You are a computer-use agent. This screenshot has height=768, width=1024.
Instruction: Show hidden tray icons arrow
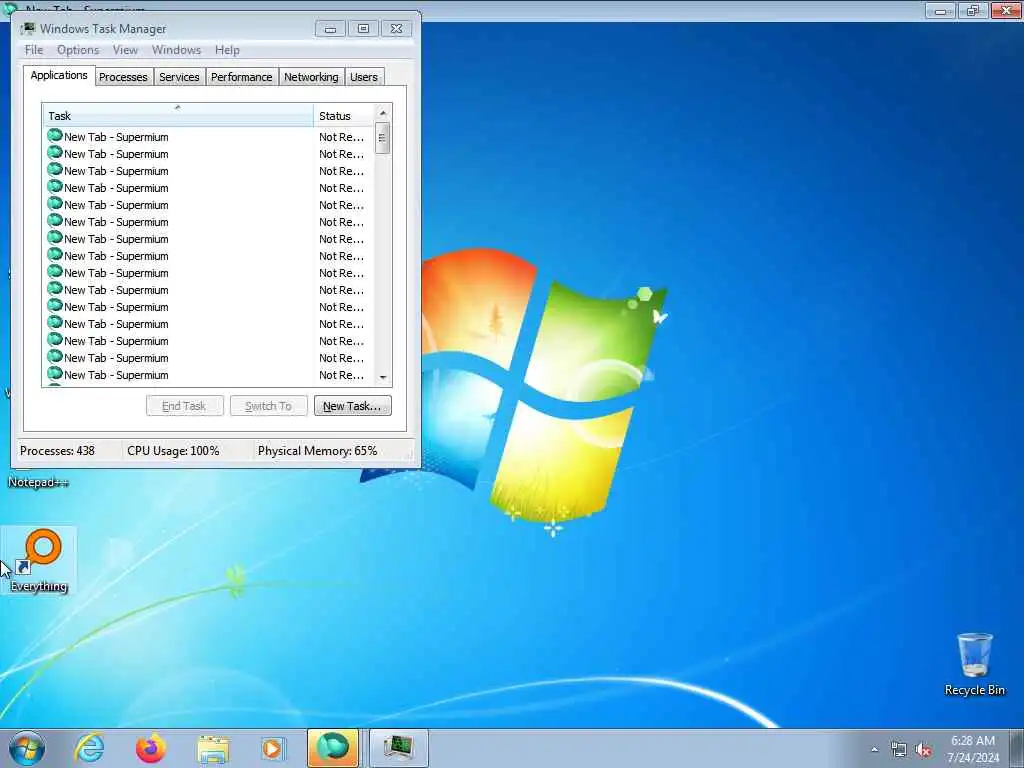pos(874,749)
